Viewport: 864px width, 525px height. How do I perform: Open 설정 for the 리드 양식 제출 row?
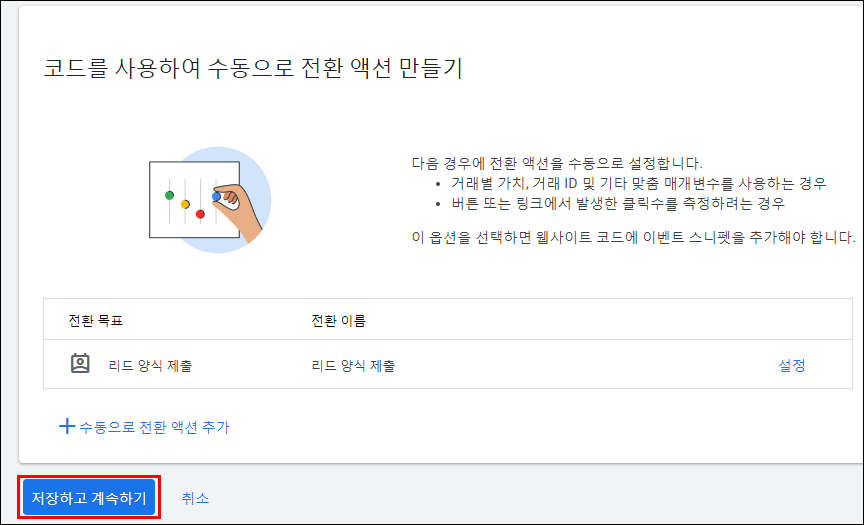(791, 365)
